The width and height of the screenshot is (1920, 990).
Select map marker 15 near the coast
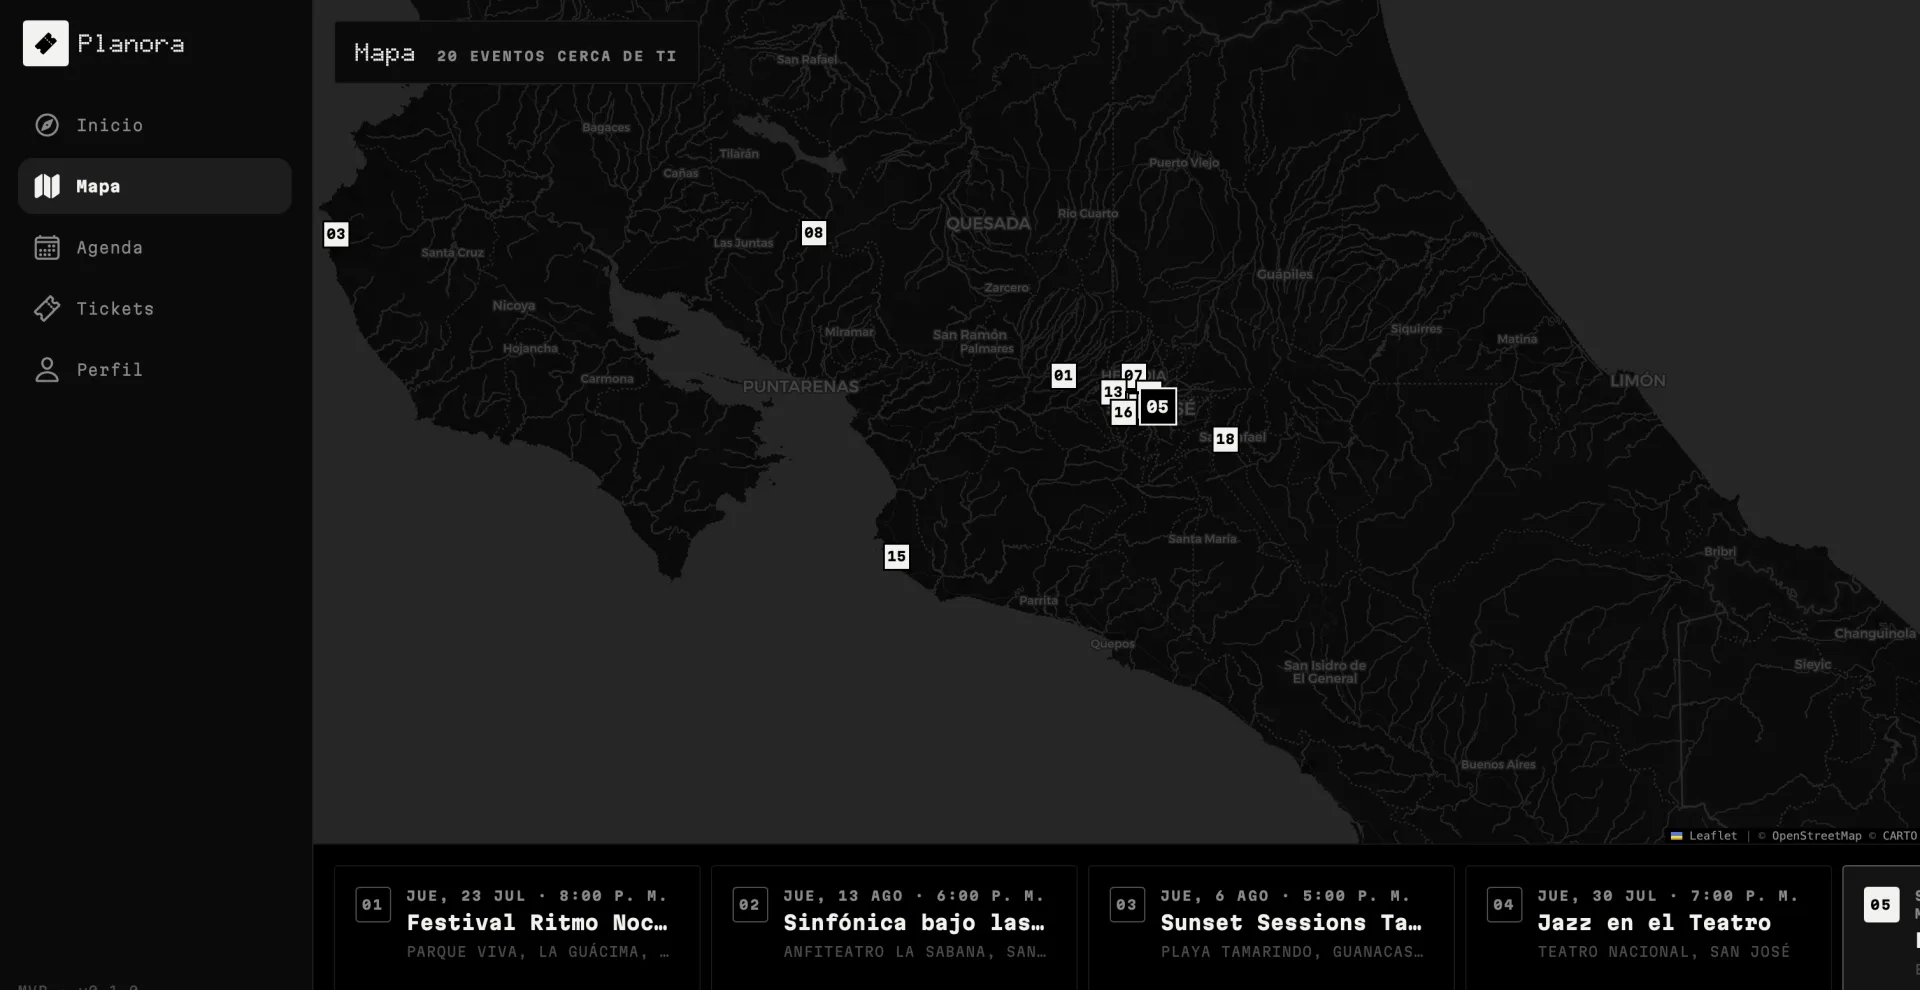pos(896,556)
